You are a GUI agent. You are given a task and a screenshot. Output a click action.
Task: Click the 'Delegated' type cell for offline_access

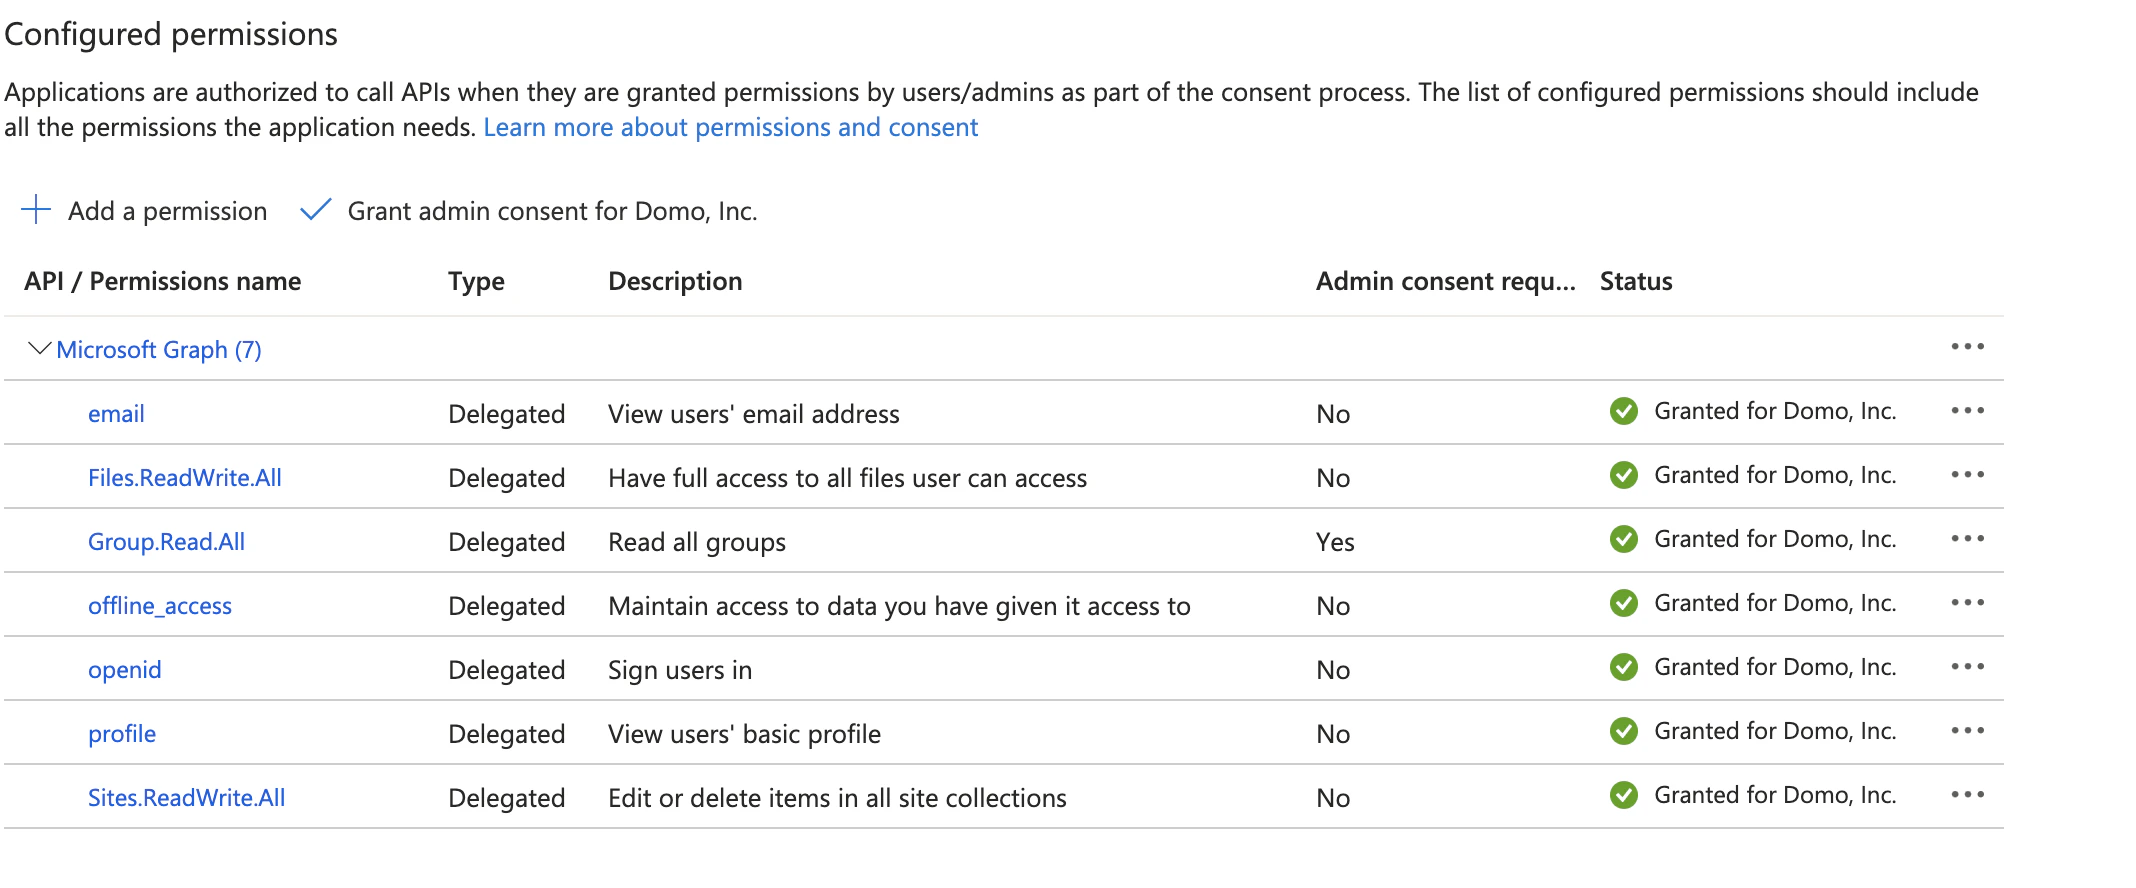[x=507, y=606]
